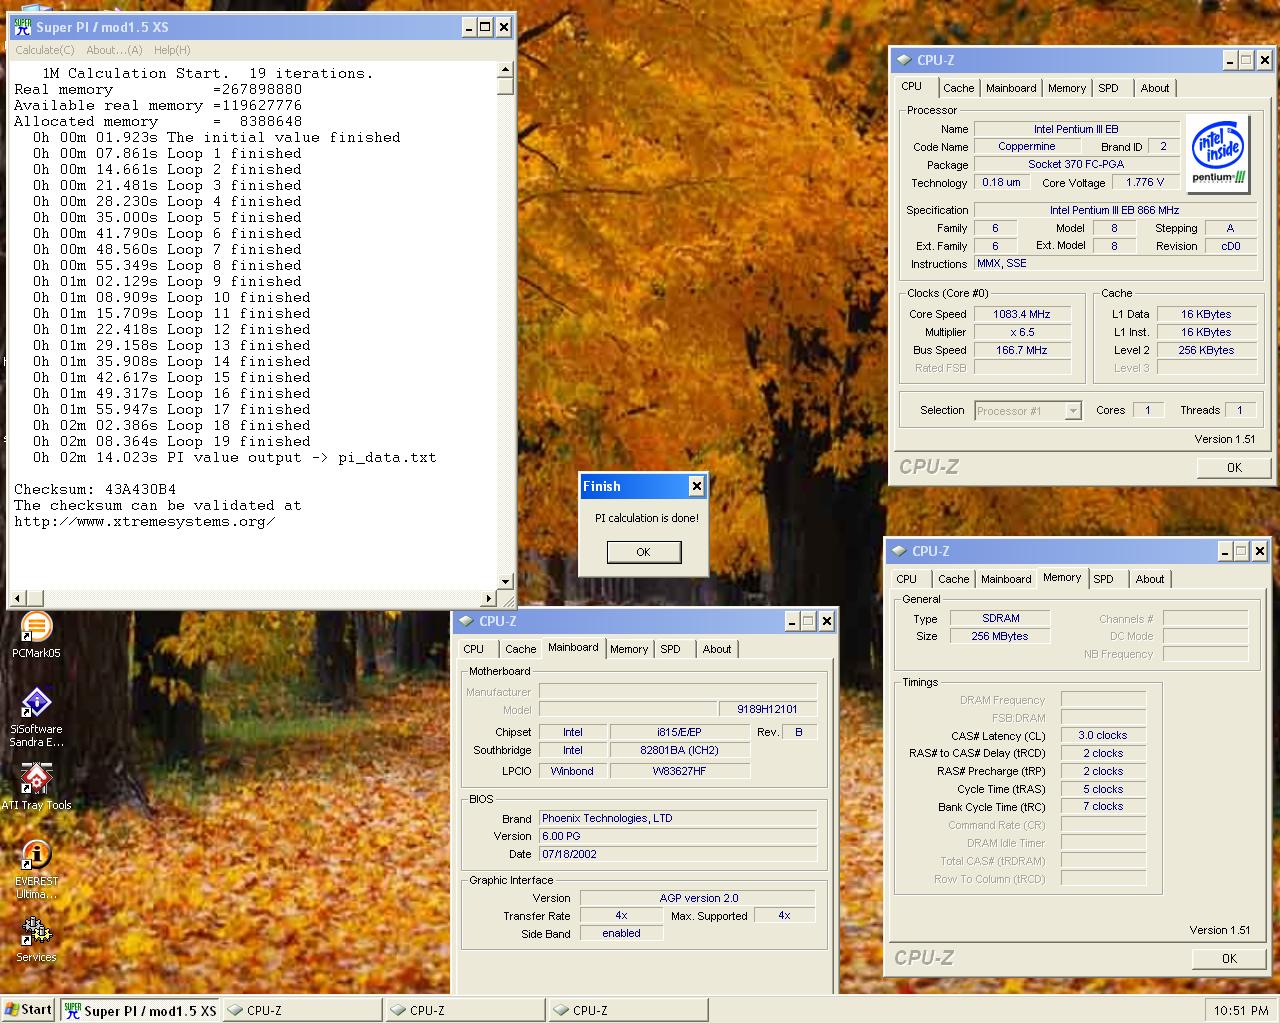Click the BIOS Date 07/18/2002 field
Screen dimensions: 1280x1024
678,854
